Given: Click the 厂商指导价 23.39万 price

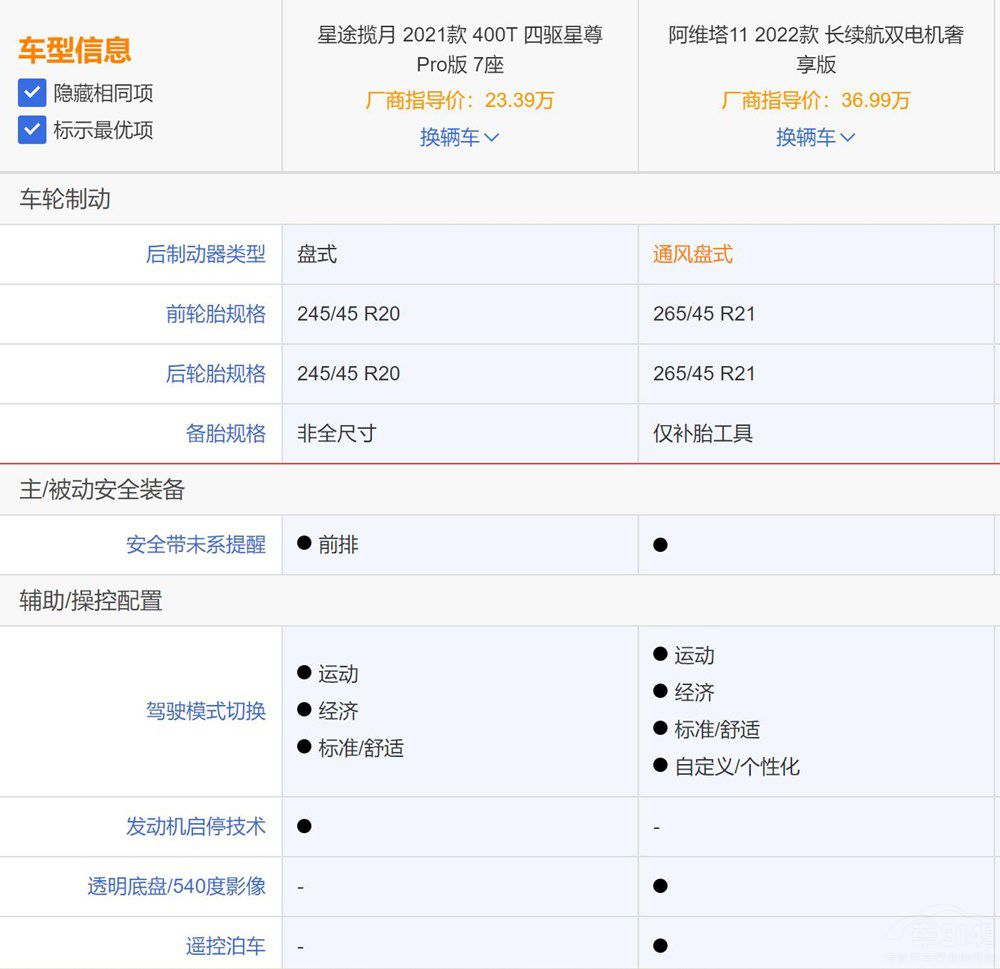Looking at the screenshot, I should (459, 100).
